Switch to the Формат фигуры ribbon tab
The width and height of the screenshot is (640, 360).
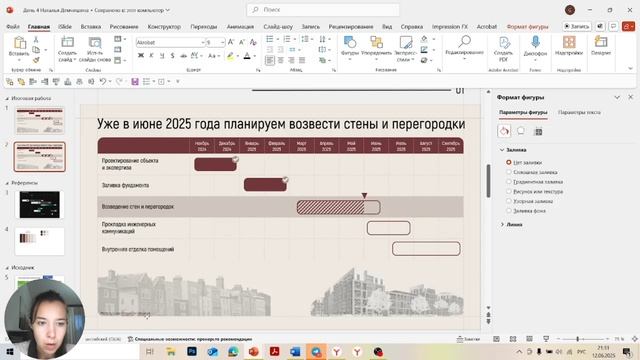pyautogui.click(x=527, y=27)
